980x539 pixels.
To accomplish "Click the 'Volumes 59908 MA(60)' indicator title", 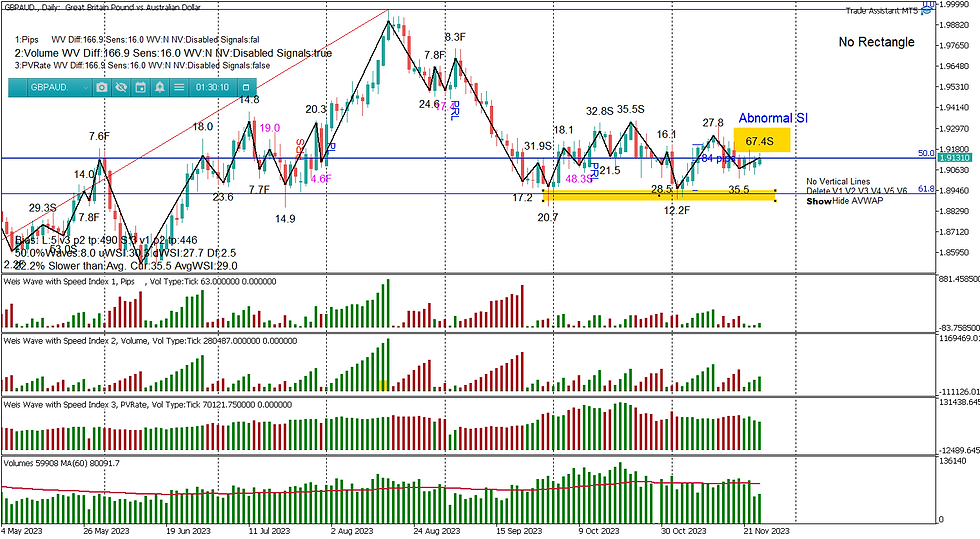I will [x=62, y=463].
